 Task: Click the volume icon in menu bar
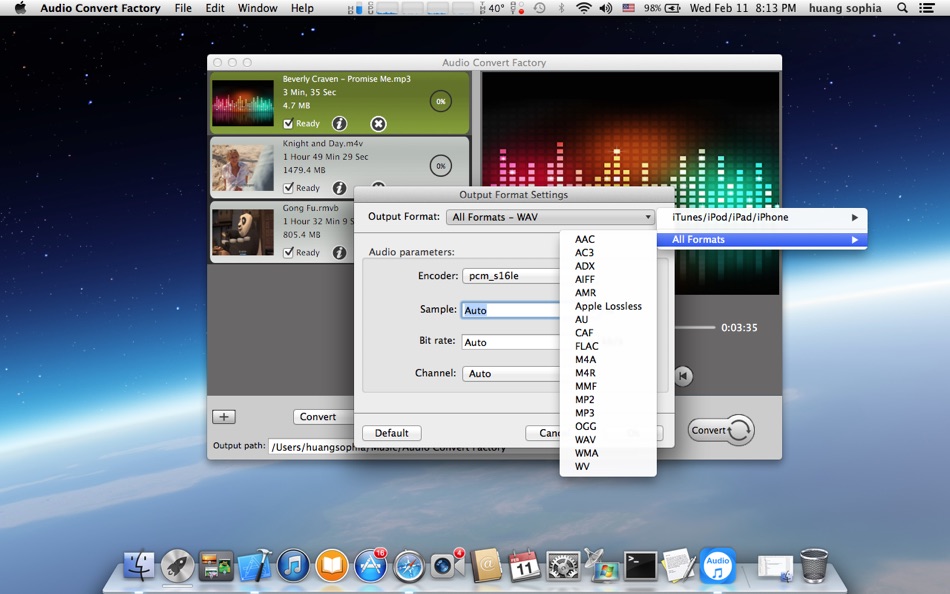tap(605, 8)
